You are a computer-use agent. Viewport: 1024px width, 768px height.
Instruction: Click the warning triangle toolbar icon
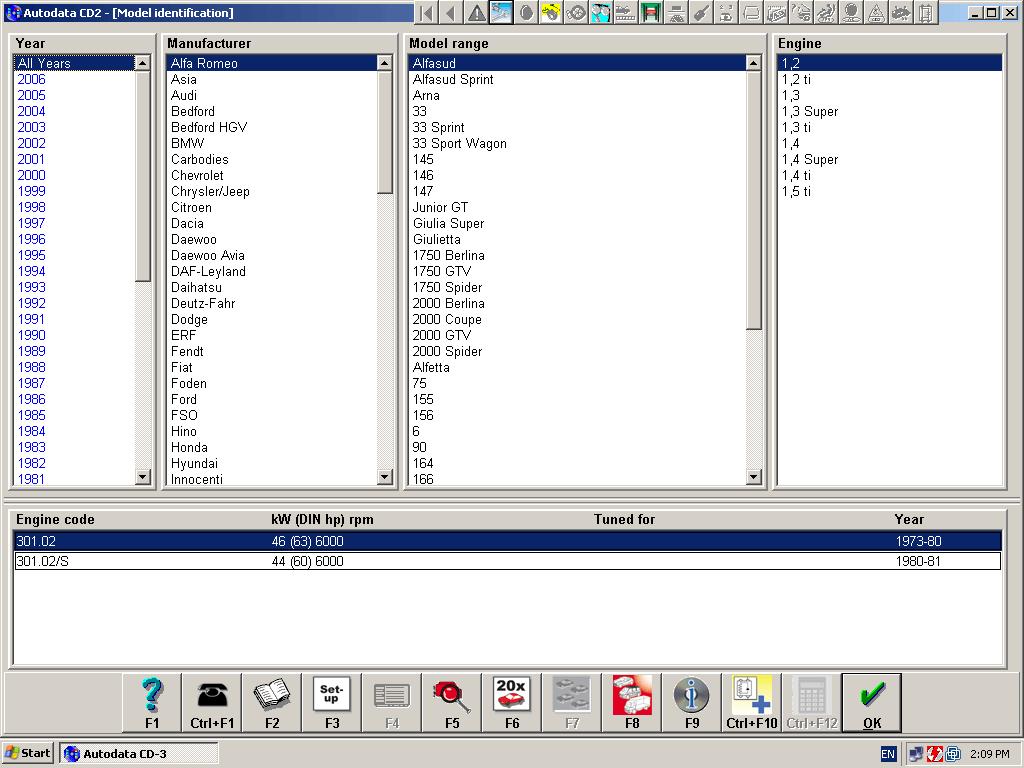pos(477,12)
